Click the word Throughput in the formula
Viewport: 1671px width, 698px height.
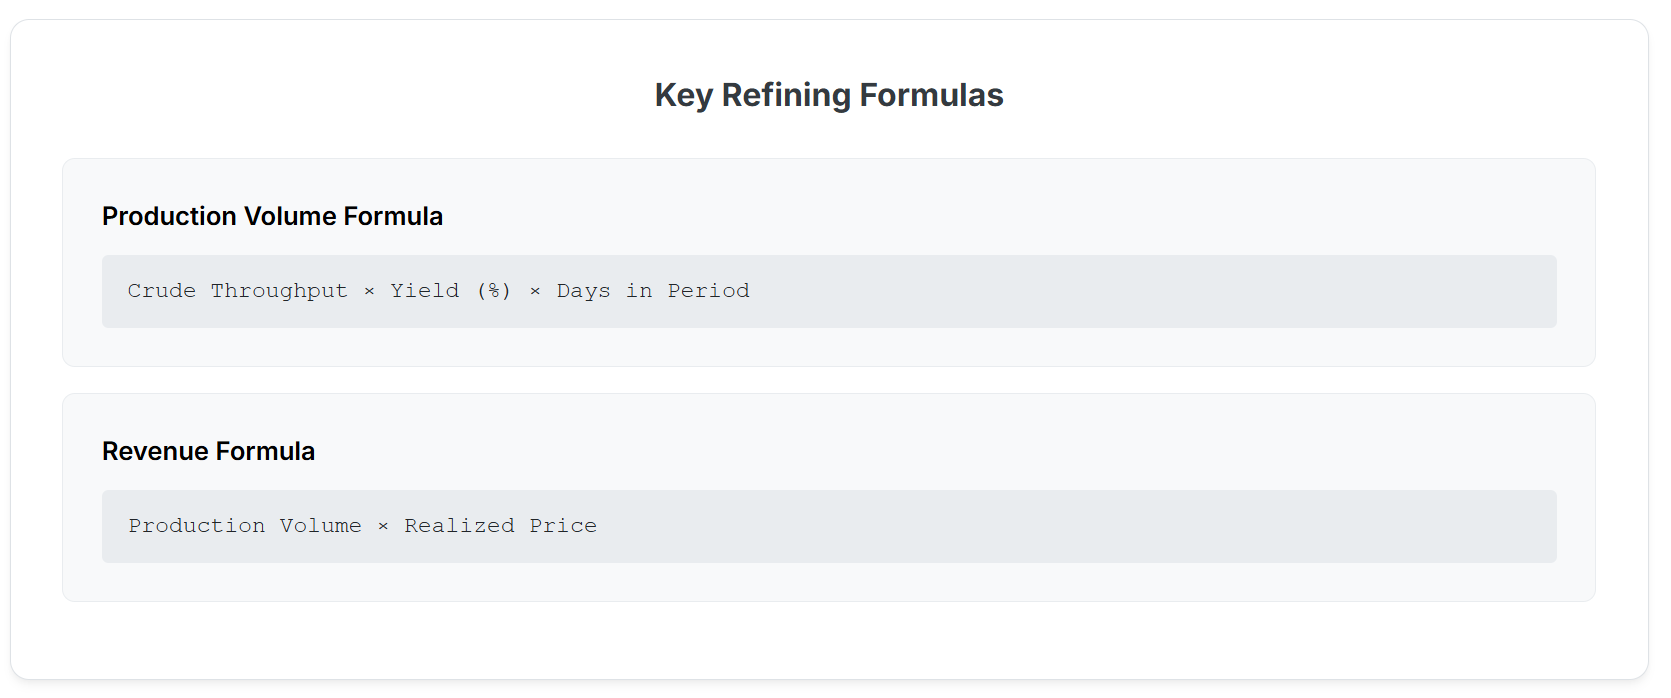[x=279, y=291]
